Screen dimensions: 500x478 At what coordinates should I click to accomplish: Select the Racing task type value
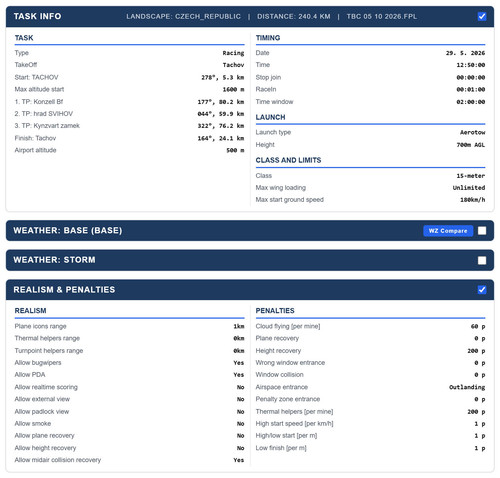point(233,53)
